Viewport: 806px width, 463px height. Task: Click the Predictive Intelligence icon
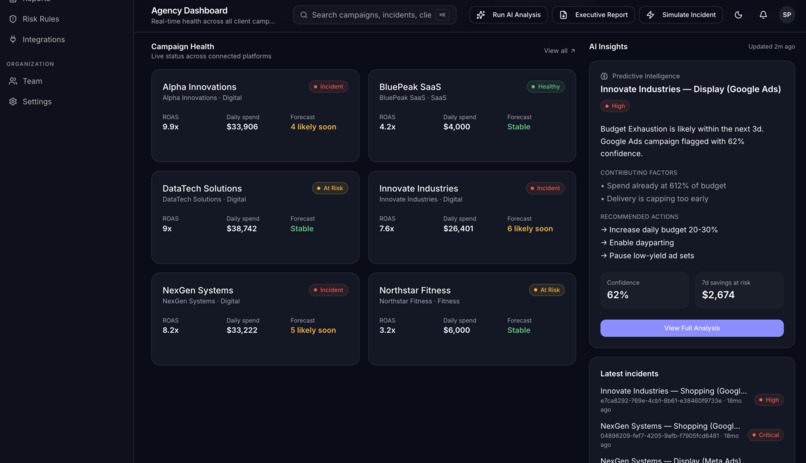tap(604, 76)
